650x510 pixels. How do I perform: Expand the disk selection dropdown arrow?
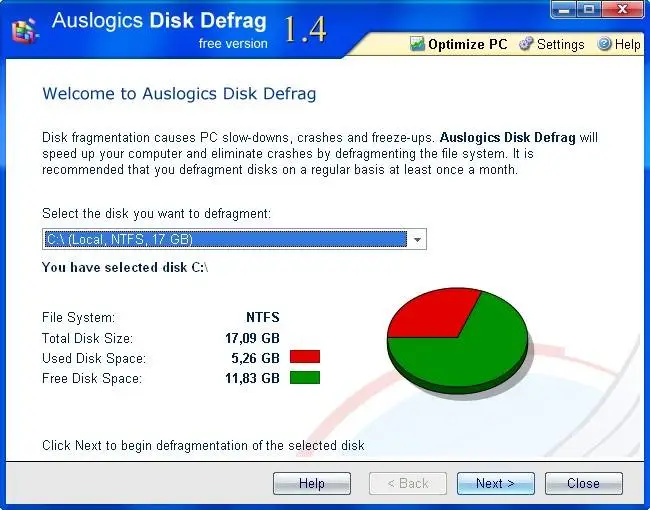pyautogui.click(x=417, y=239)
